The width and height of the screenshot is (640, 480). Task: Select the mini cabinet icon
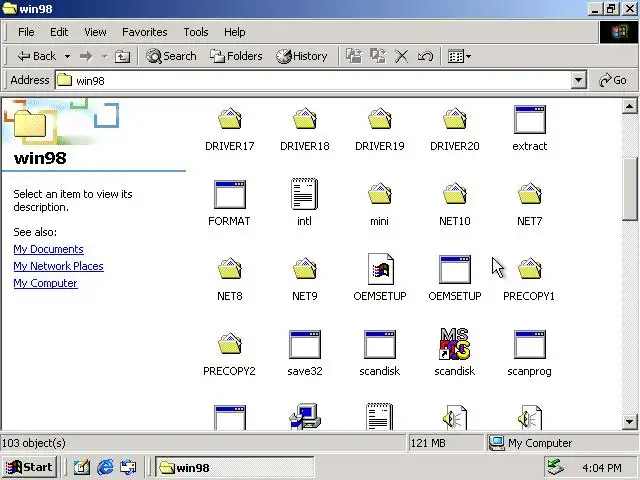coord(380,194)
